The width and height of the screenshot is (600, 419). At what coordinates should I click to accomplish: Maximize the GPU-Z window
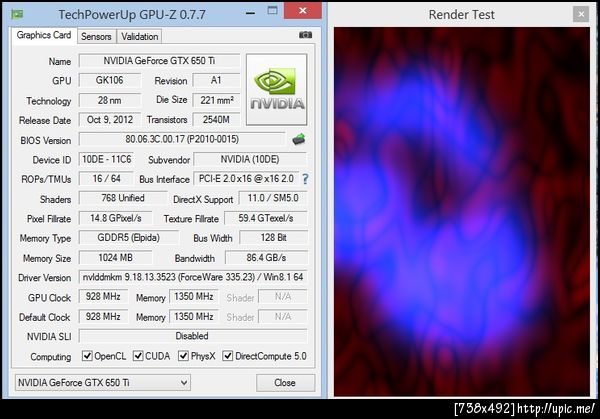(x=272, y=11)
